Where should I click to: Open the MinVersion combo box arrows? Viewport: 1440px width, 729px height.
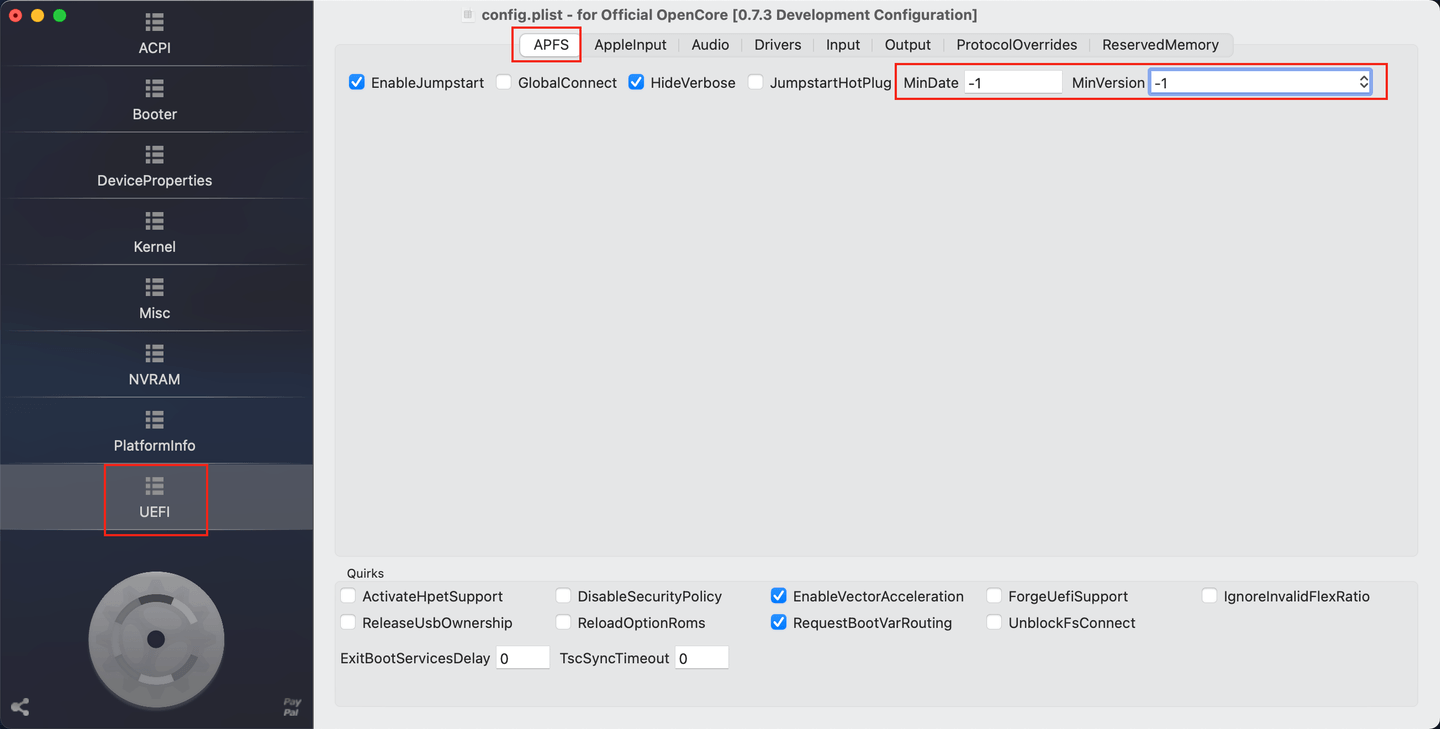(1363, 83)
